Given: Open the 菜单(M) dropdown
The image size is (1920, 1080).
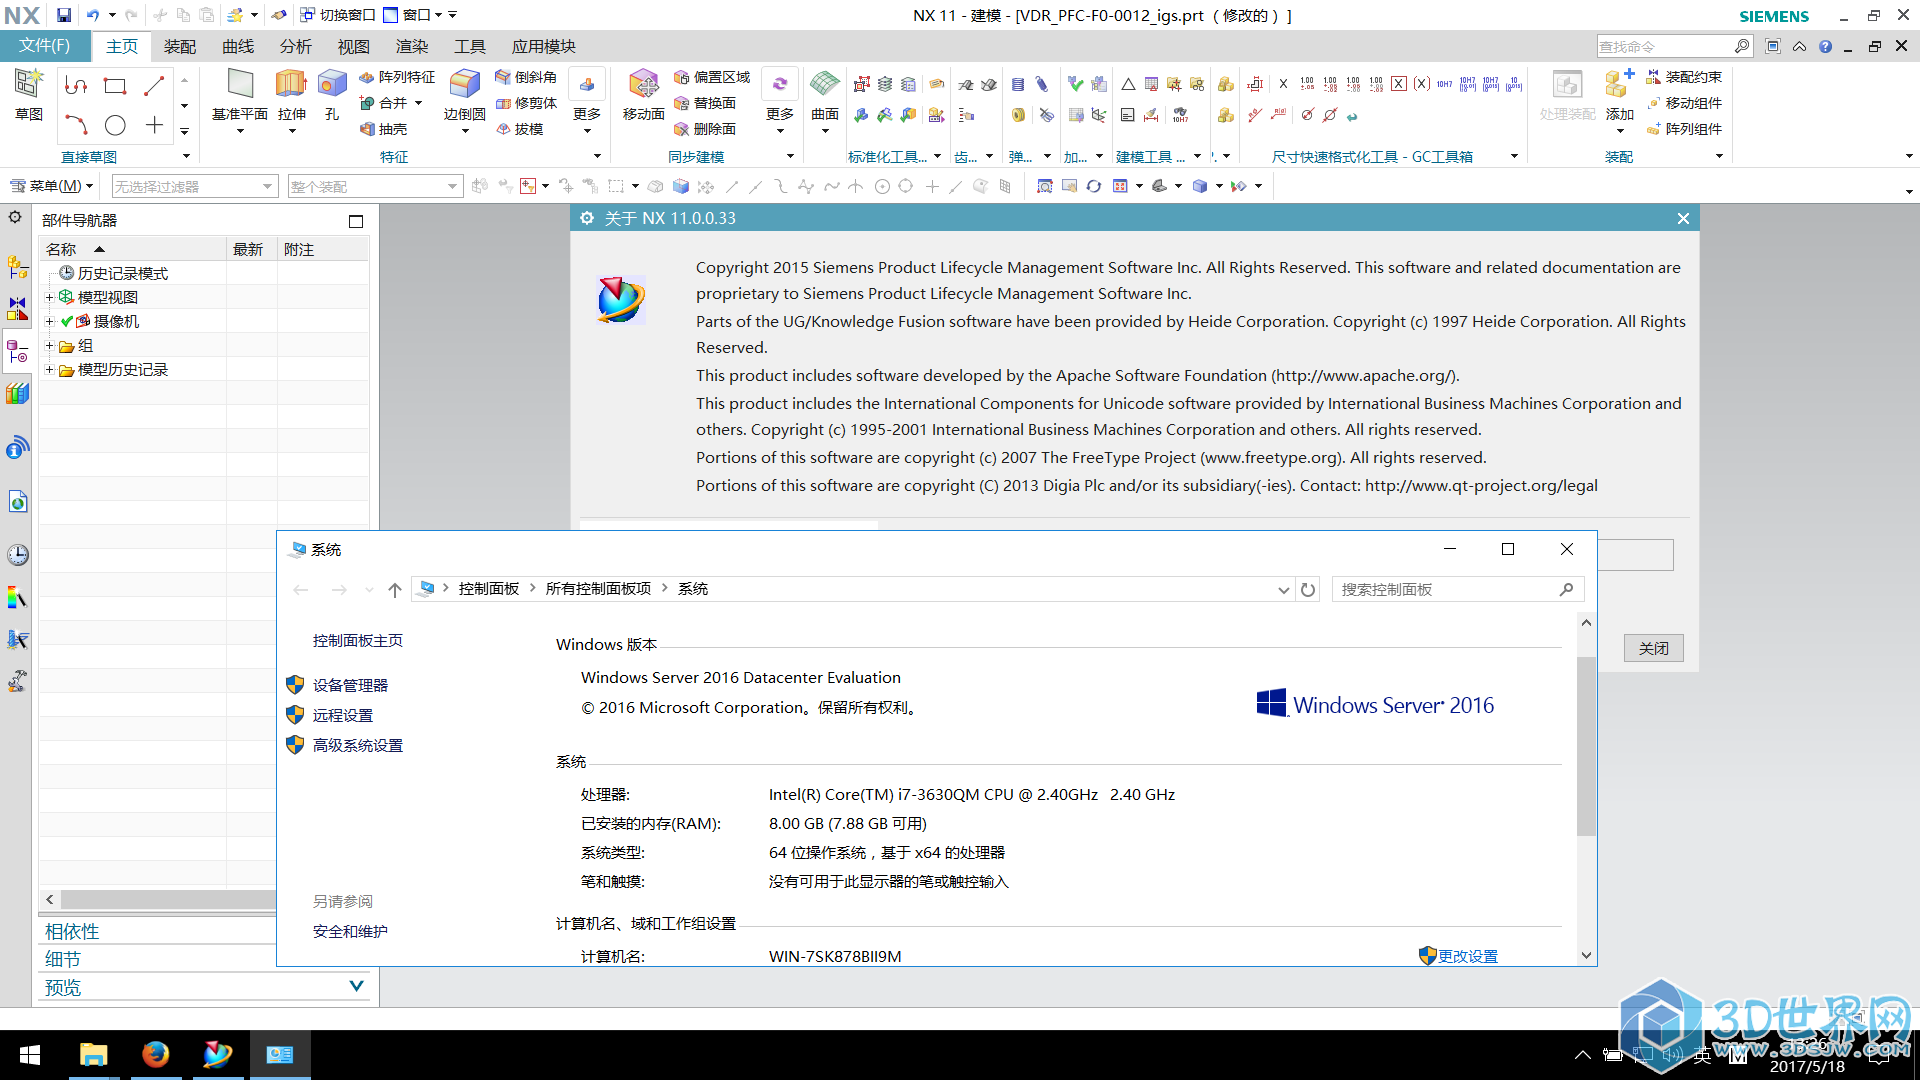Looking at the screenshot, I should click(51, 186).
